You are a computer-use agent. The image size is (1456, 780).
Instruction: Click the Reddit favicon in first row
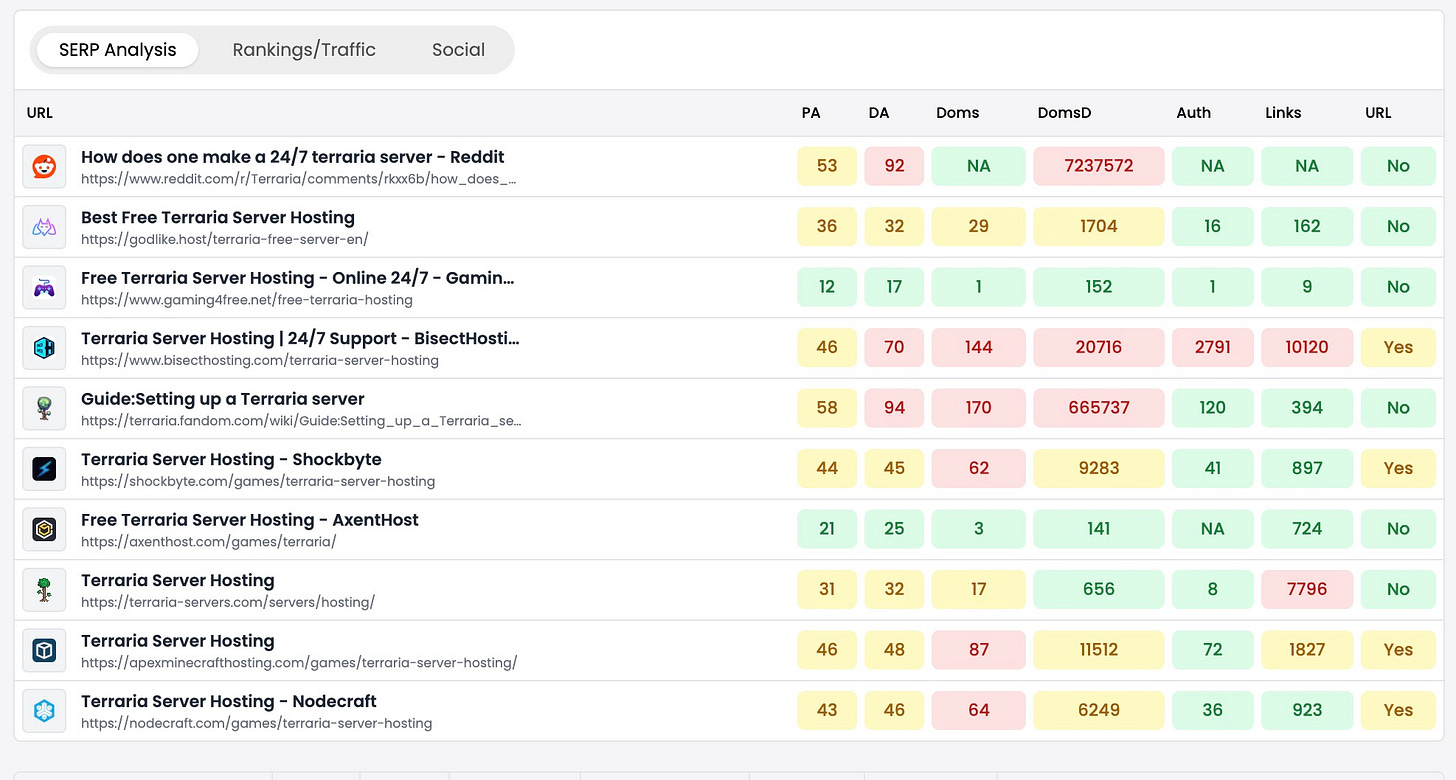(44, 166)
